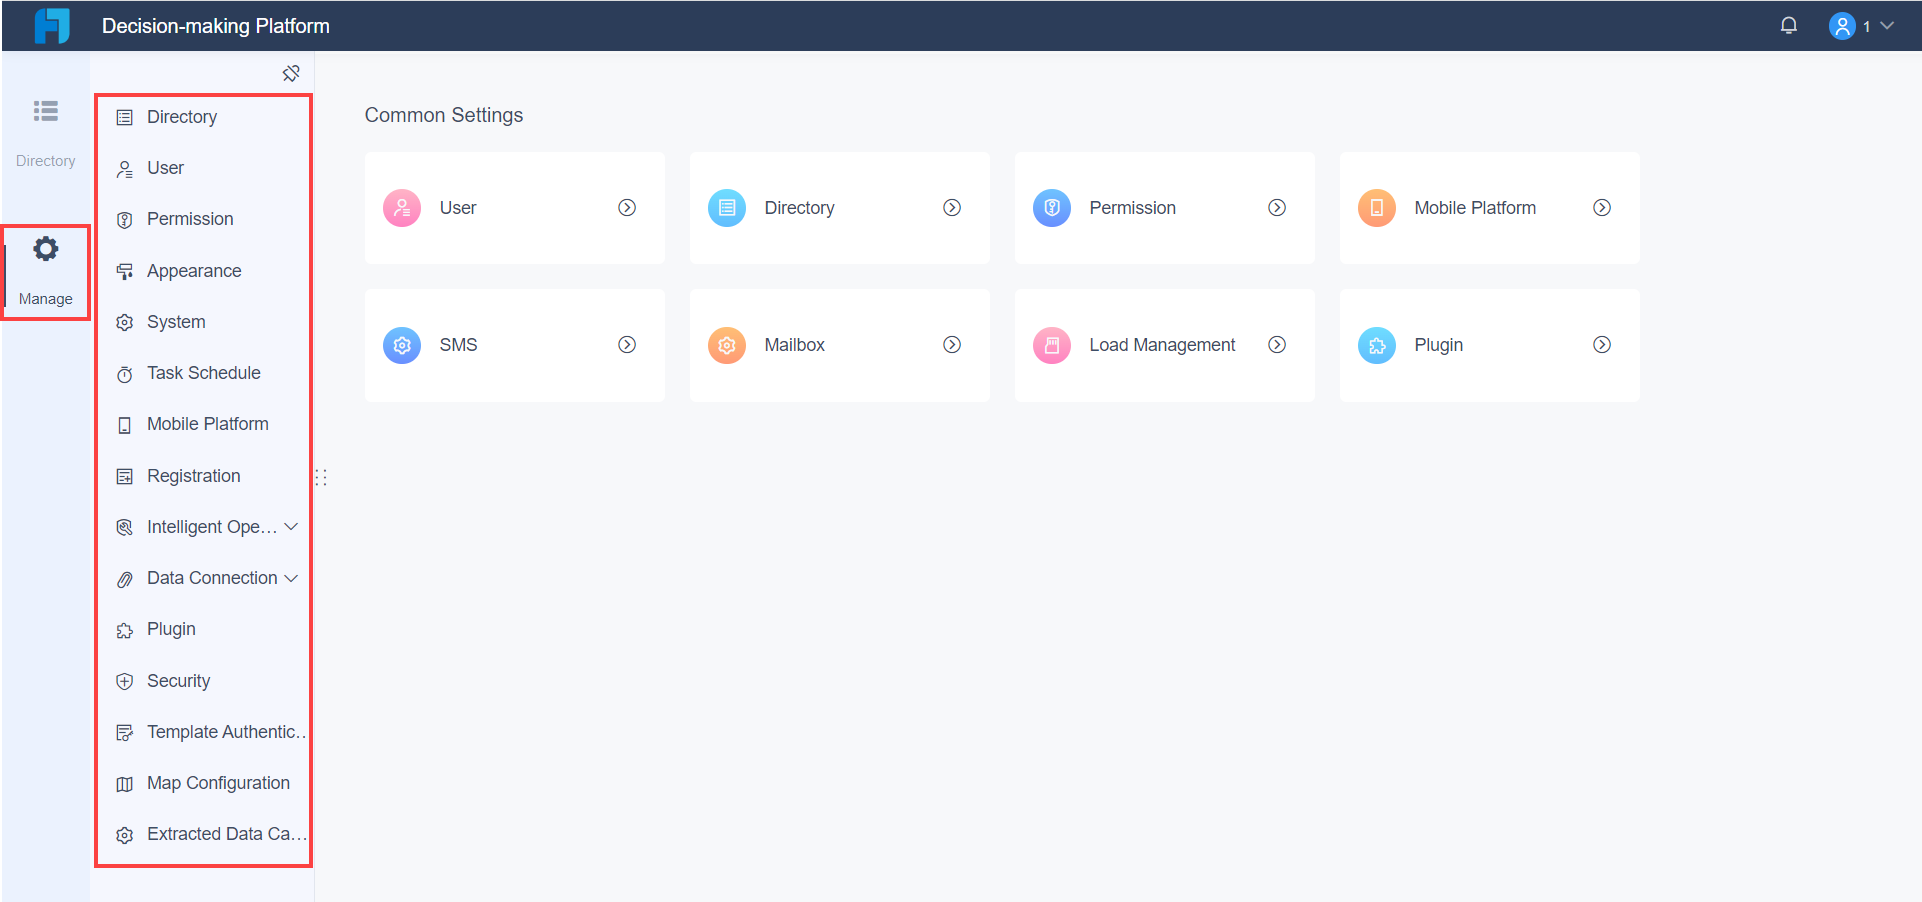Open the Plugin settings card
1922x902 pixels.
1488,345
